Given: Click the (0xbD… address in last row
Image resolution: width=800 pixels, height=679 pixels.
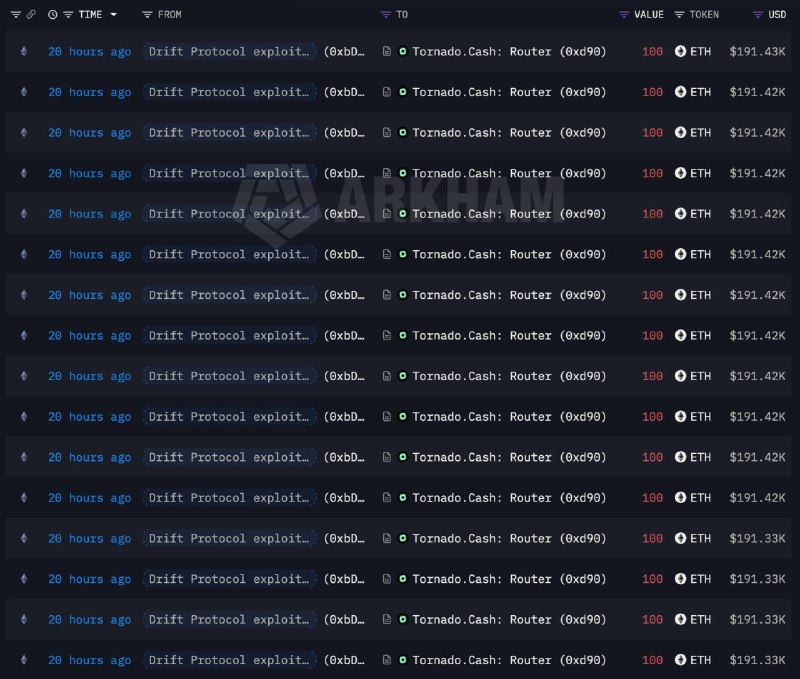Looking at the screenshot, I should (344, 660).
